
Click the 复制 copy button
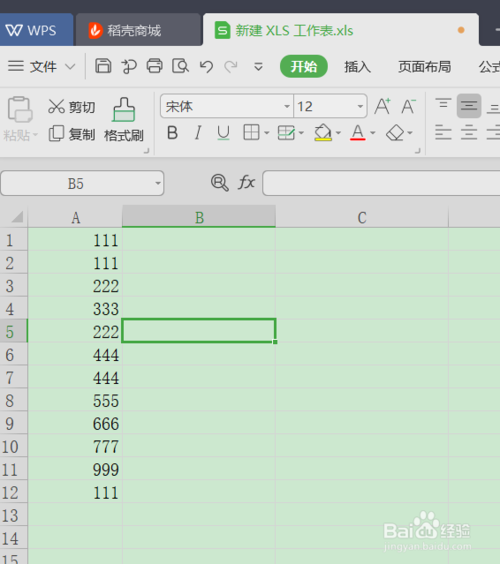point(72,134)
